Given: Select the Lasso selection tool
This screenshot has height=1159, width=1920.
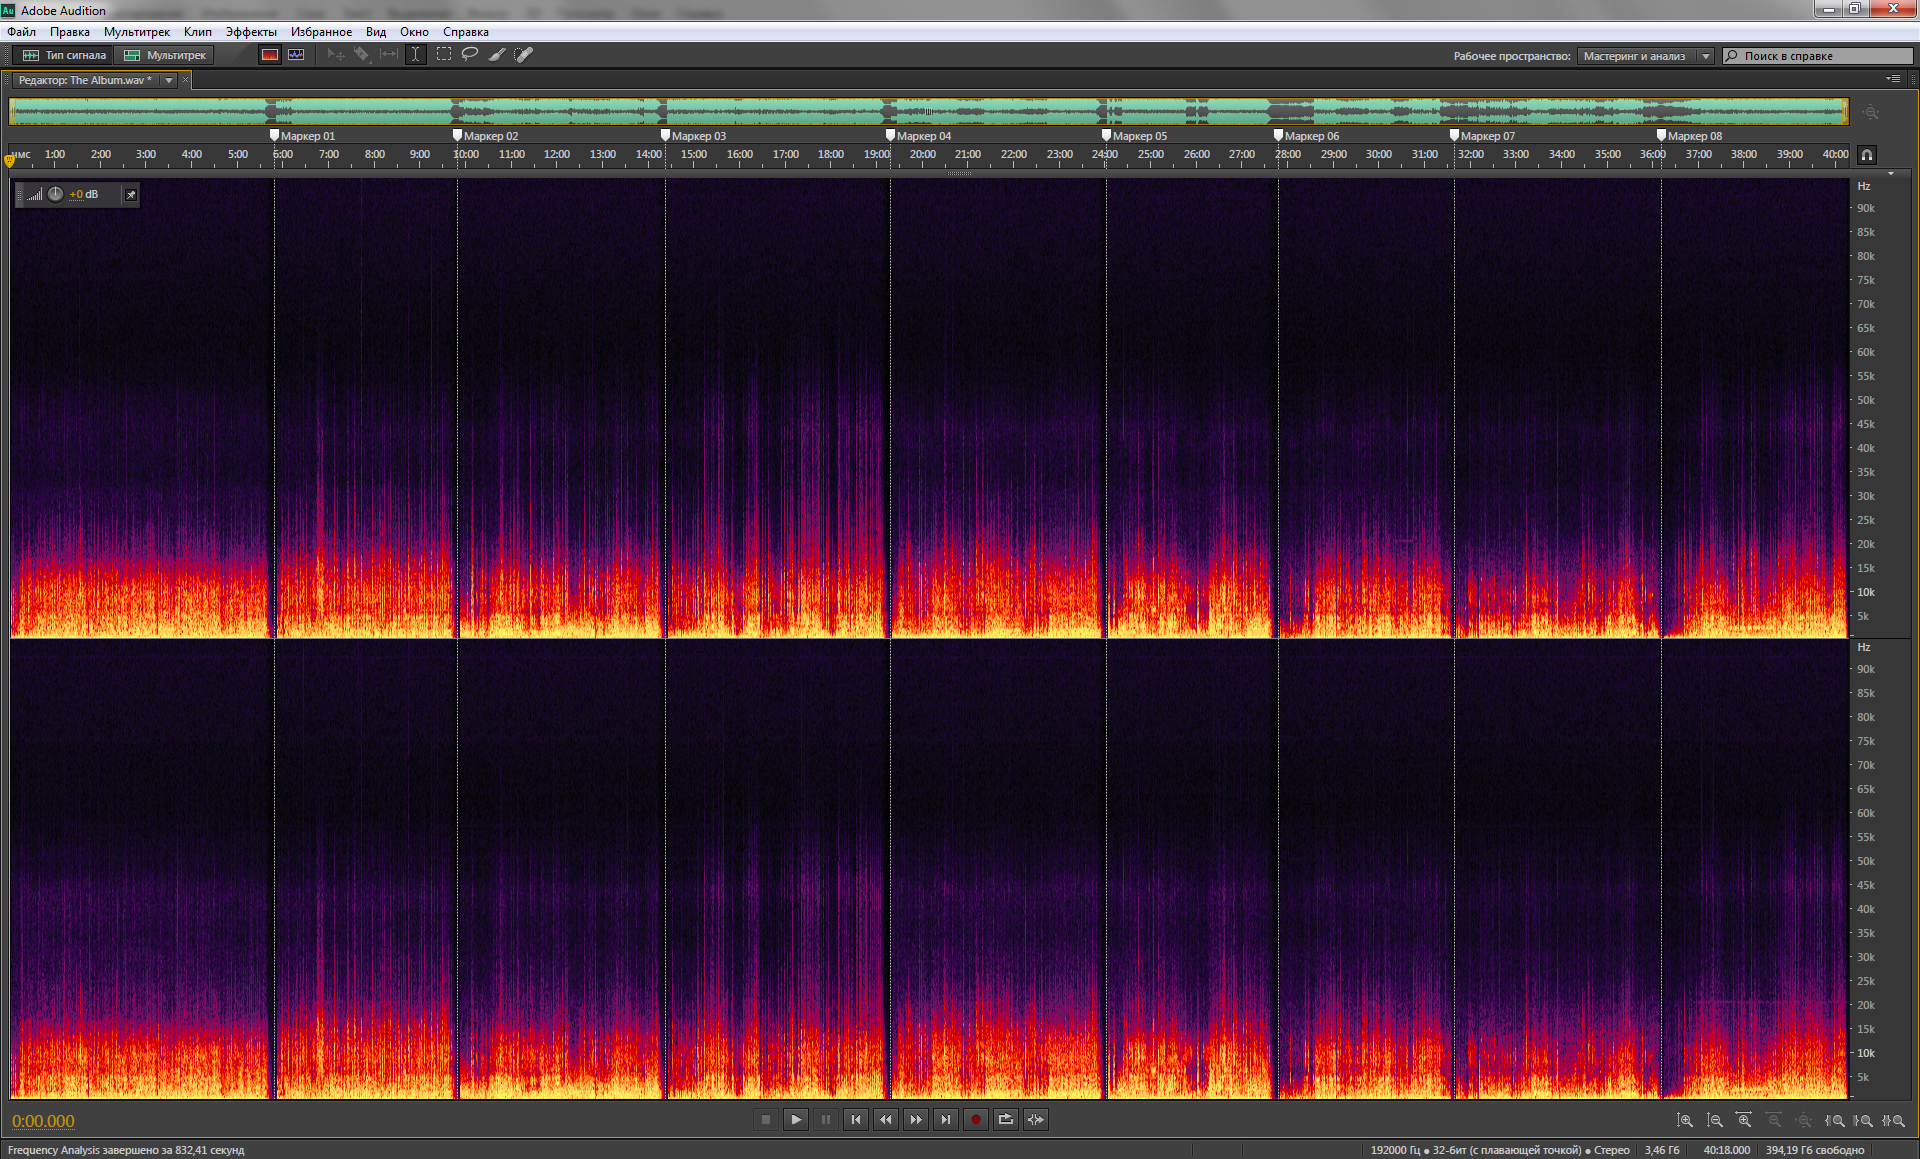Looking at the screenshot, I should point(469,55).
